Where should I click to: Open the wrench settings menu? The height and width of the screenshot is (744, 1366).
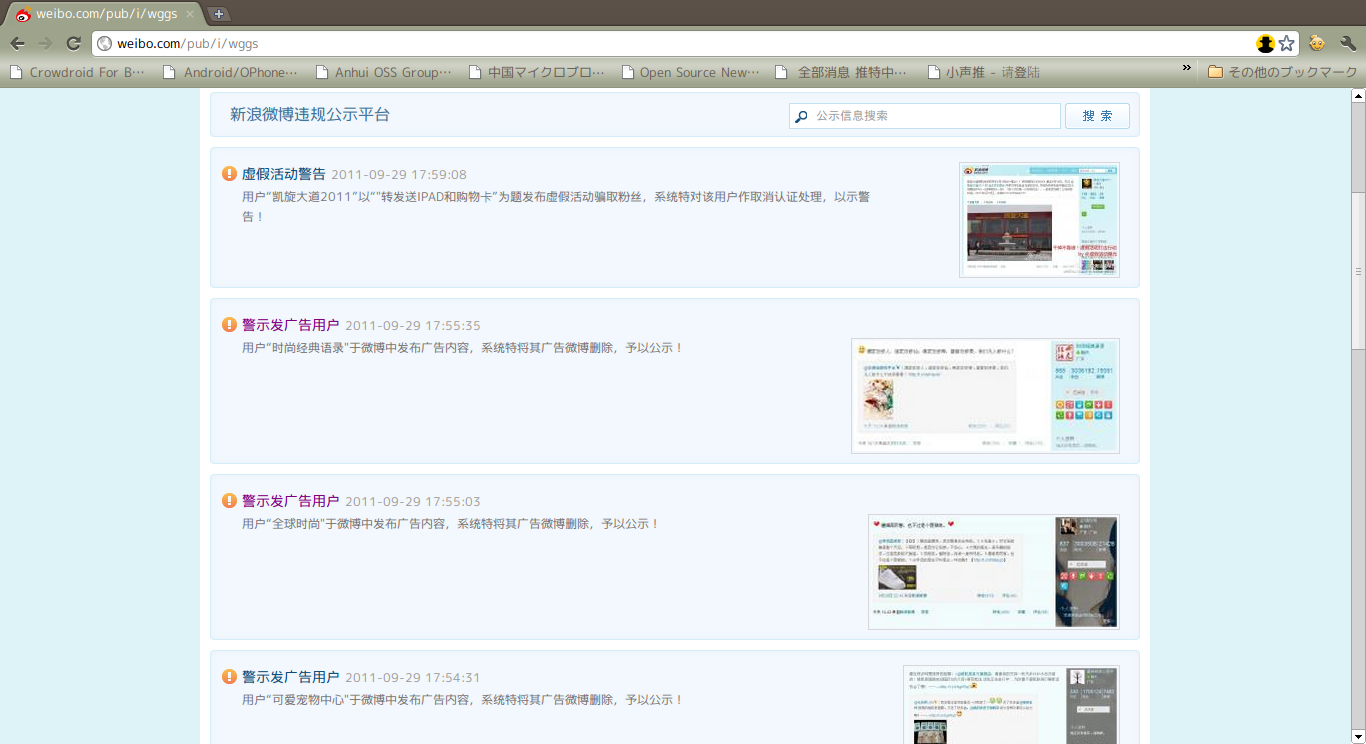pos(1348,43)
